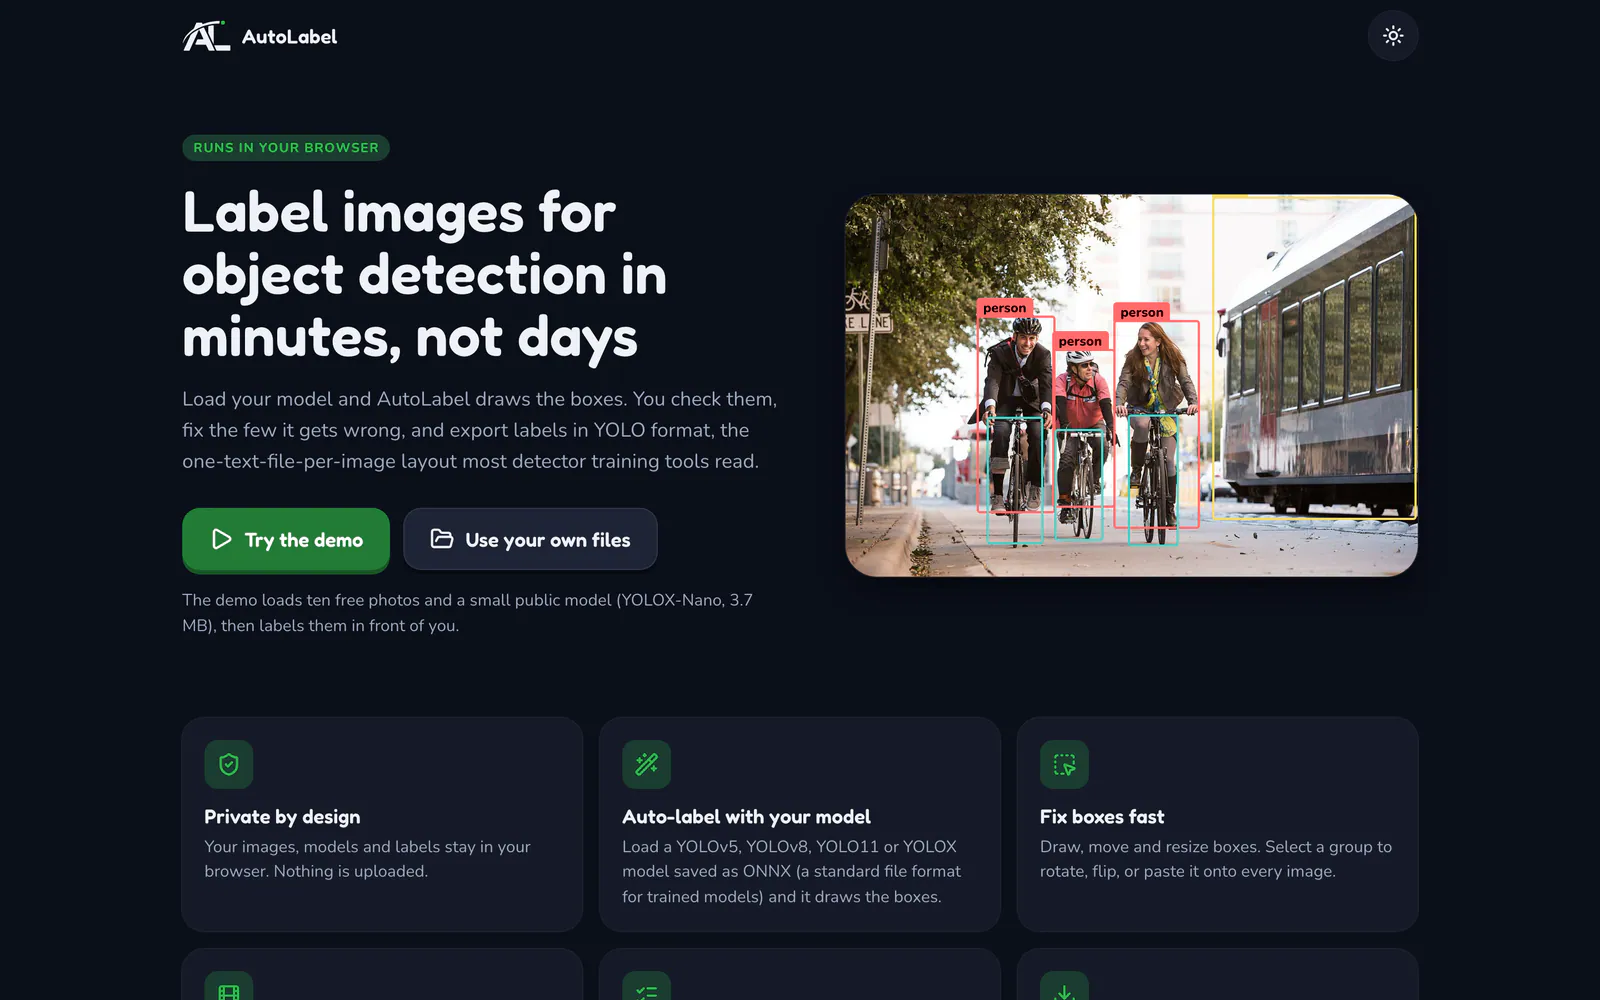Click the download arrow icon in bottom-right card
1600x1000 pixels.
pos(1064,986)
